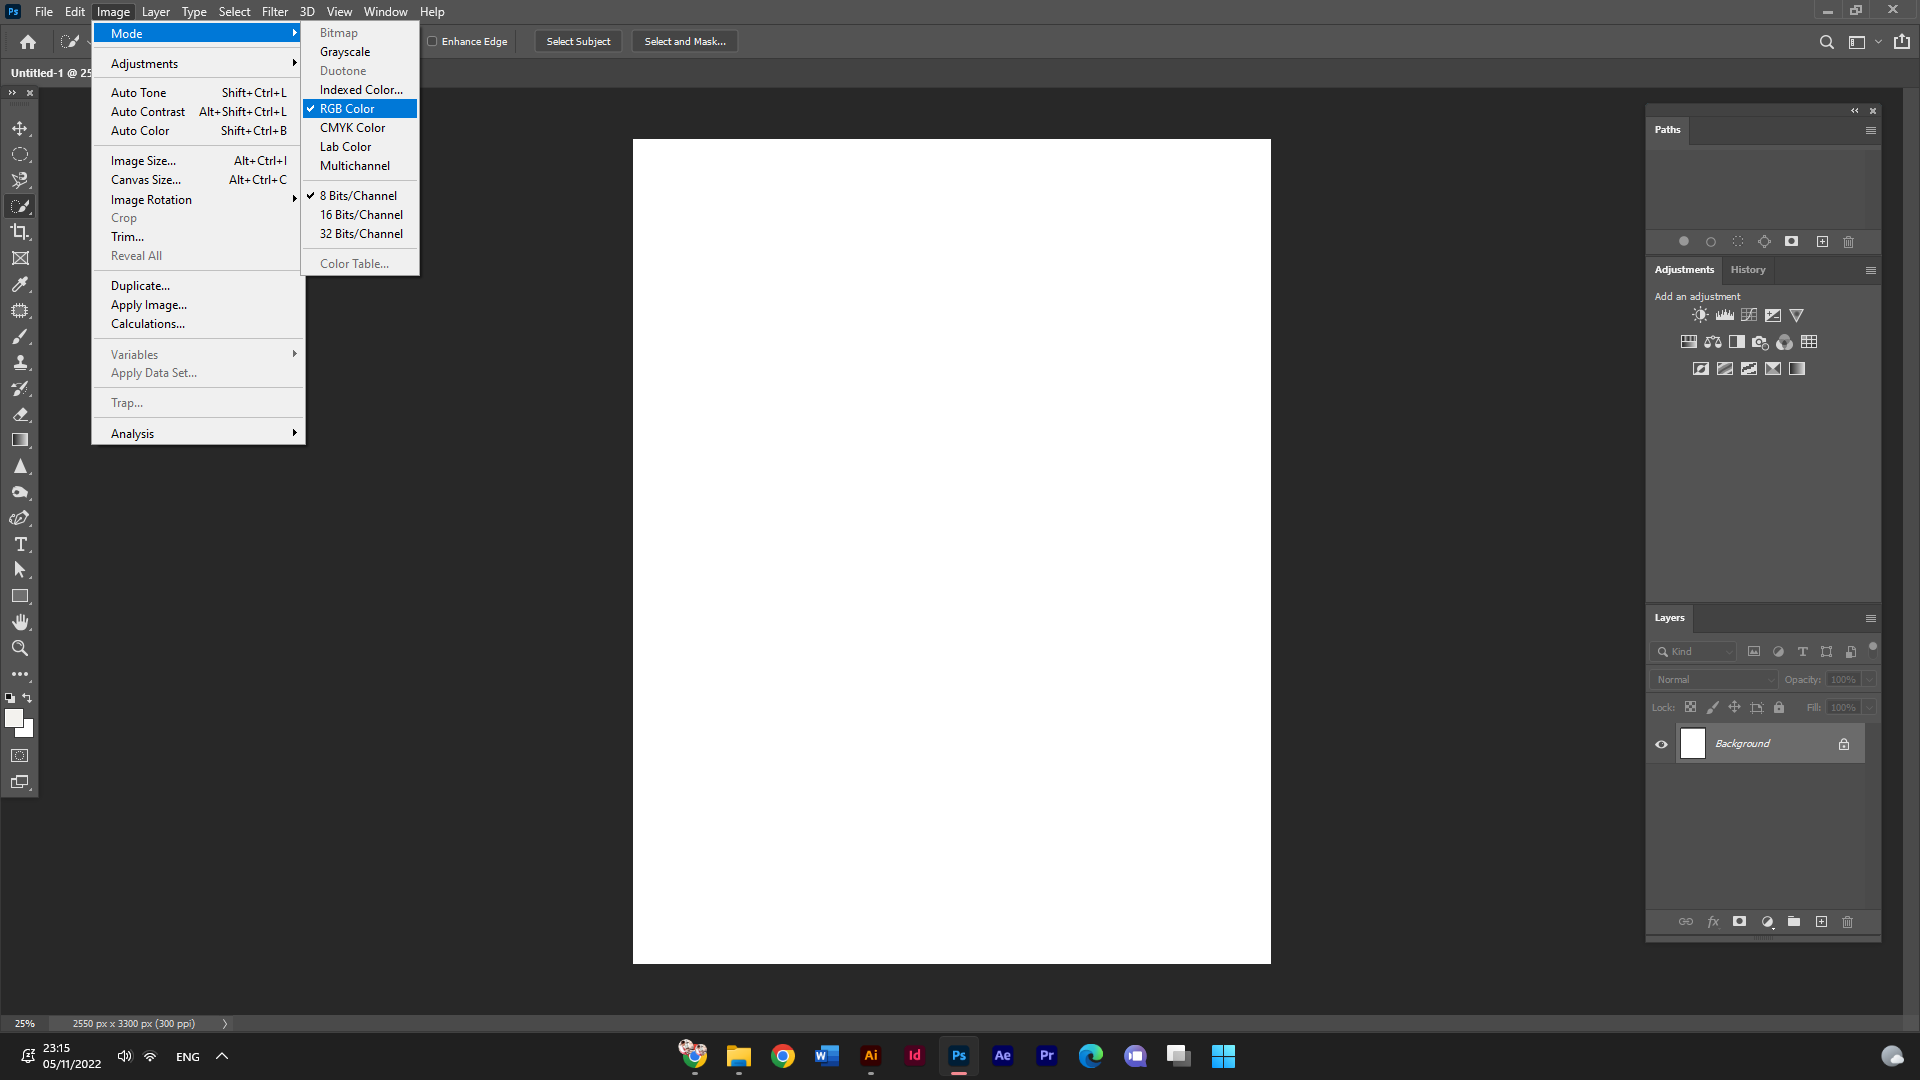Select the Zoom tool in toolbar

(x=20, y=648)
